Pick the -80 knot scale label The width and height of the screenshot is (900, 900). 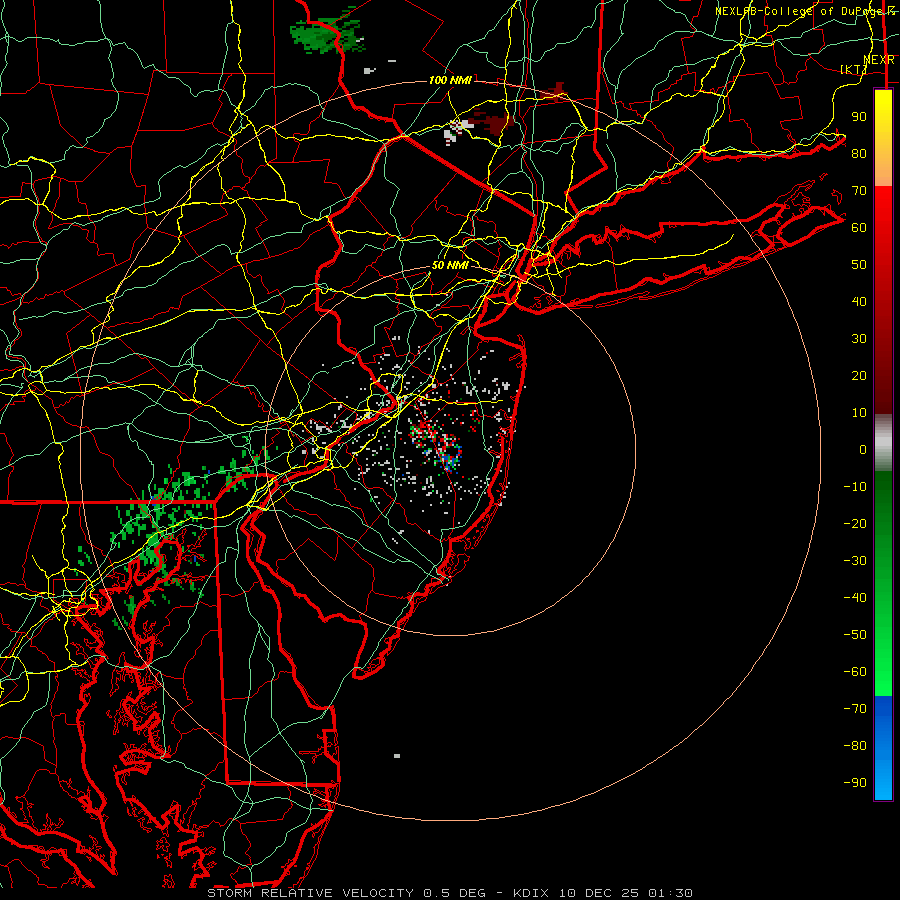point(855,746)
